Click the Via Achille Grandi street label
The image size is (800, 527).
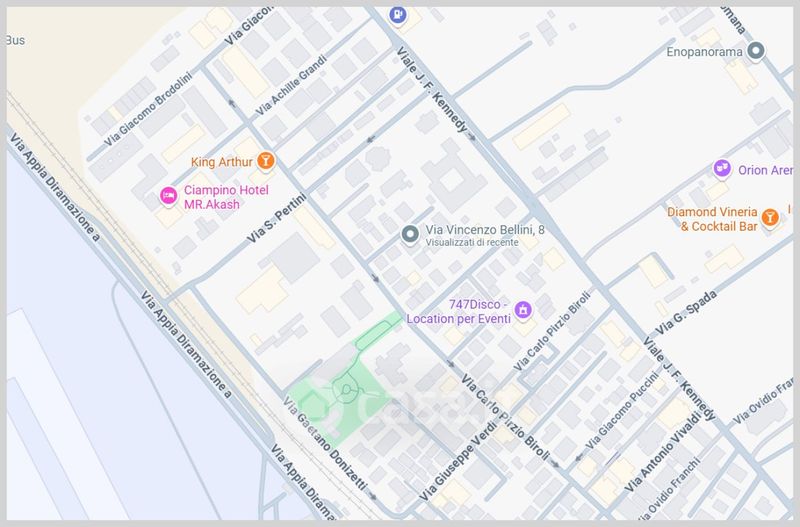[x=290, y=85]
